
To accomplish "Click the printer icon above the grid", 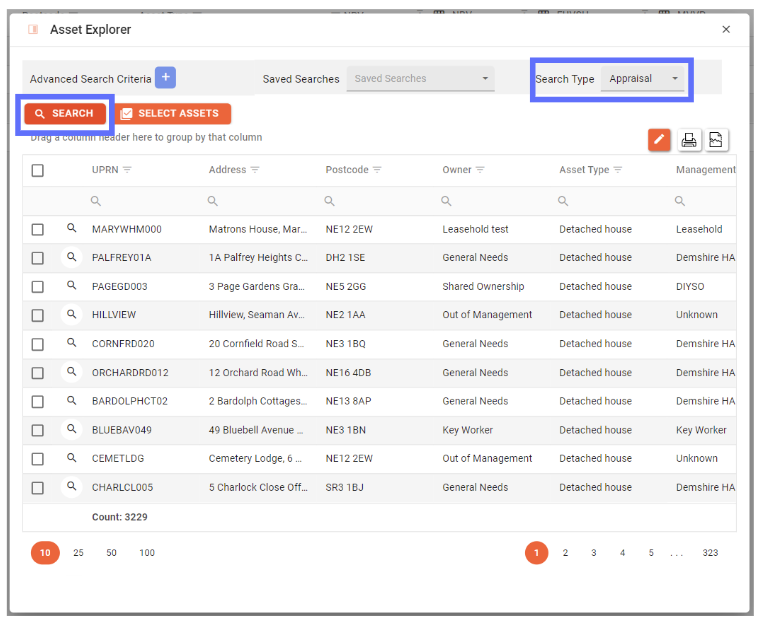I will 689,140.
